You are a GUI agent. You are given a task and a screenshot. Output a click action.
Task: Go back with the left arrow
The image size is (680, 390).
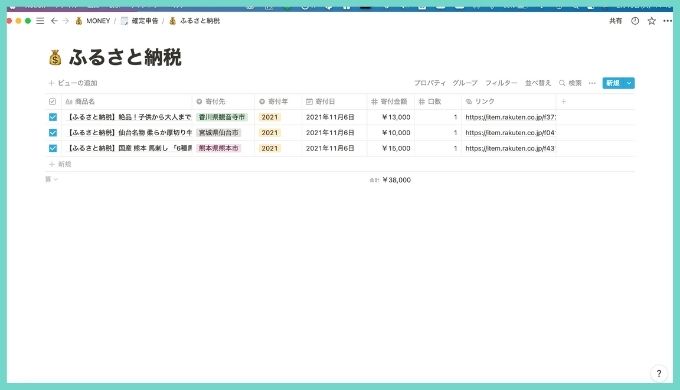(54, 21)
